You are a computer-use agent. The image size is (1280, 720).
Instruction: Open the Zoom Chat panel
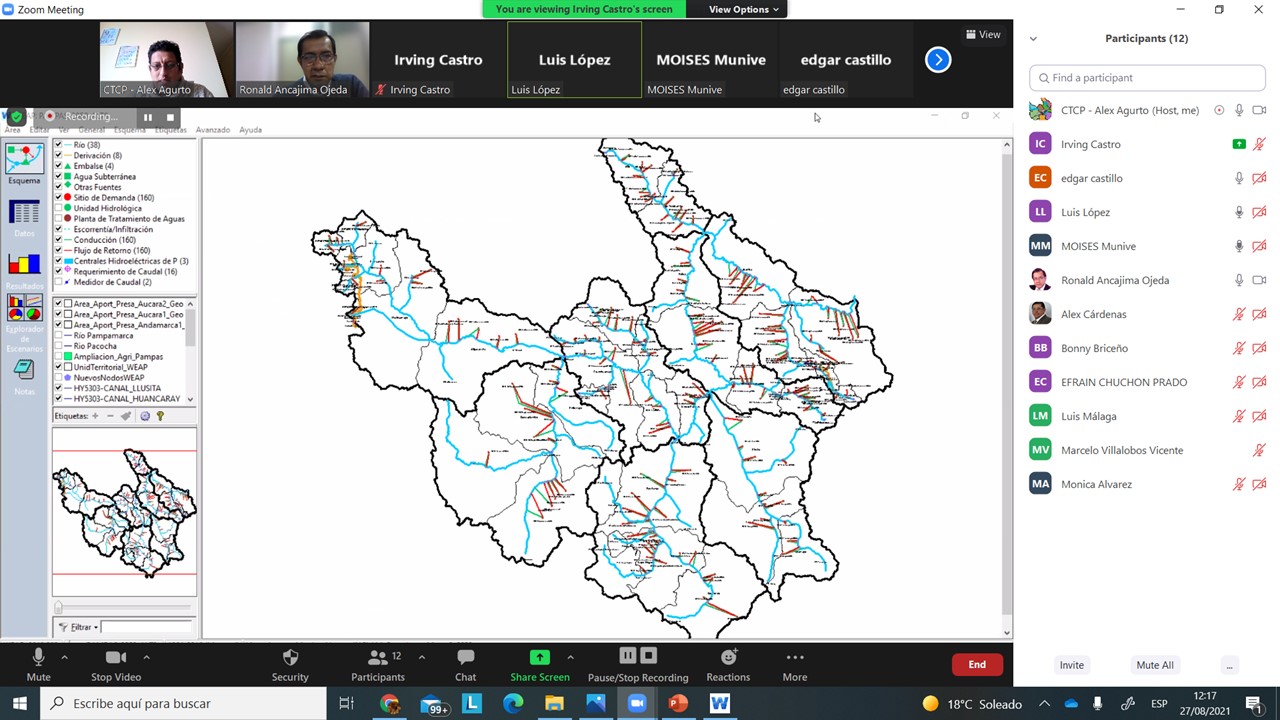465,657
